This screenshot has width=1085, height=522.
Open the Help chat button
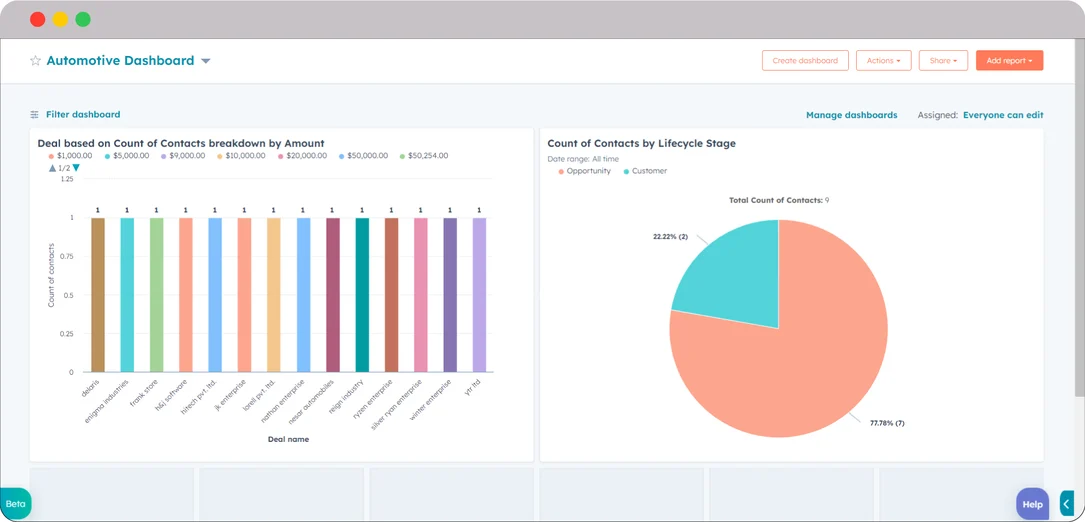click(x=1032, y=505)
